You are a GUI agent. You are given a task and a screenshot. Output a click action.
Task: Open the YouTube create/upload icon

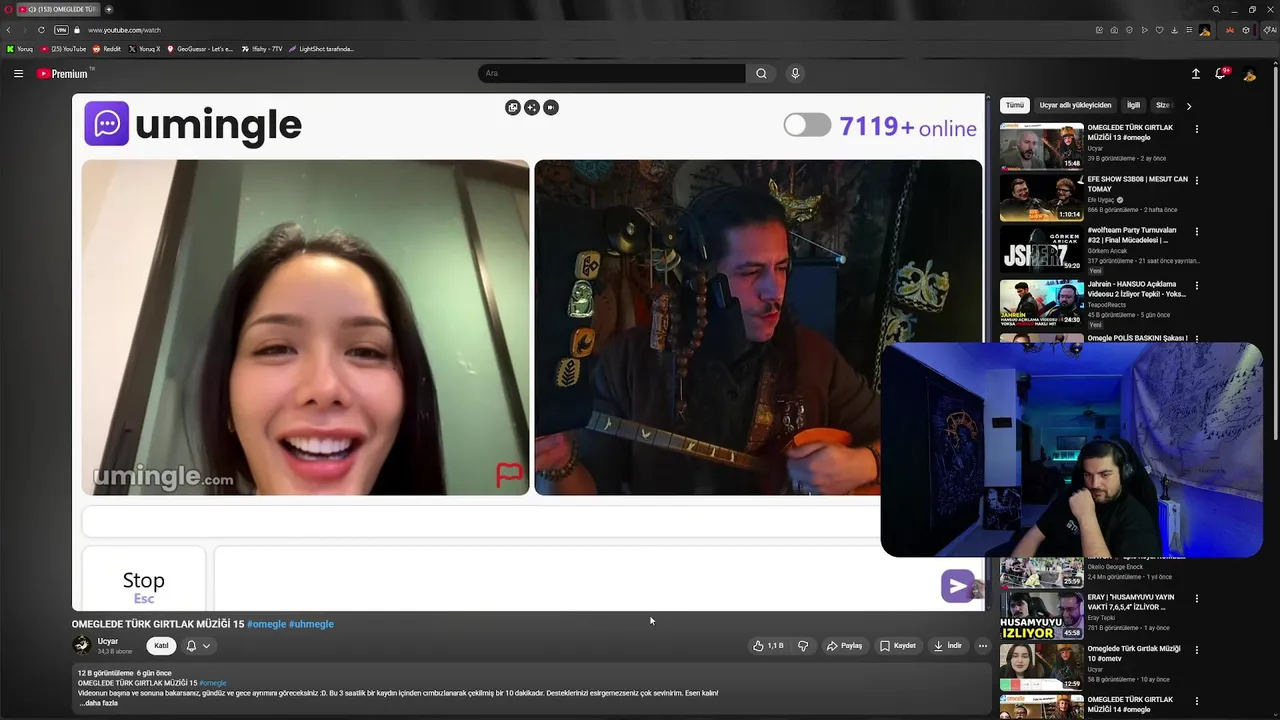point(1195,73)
